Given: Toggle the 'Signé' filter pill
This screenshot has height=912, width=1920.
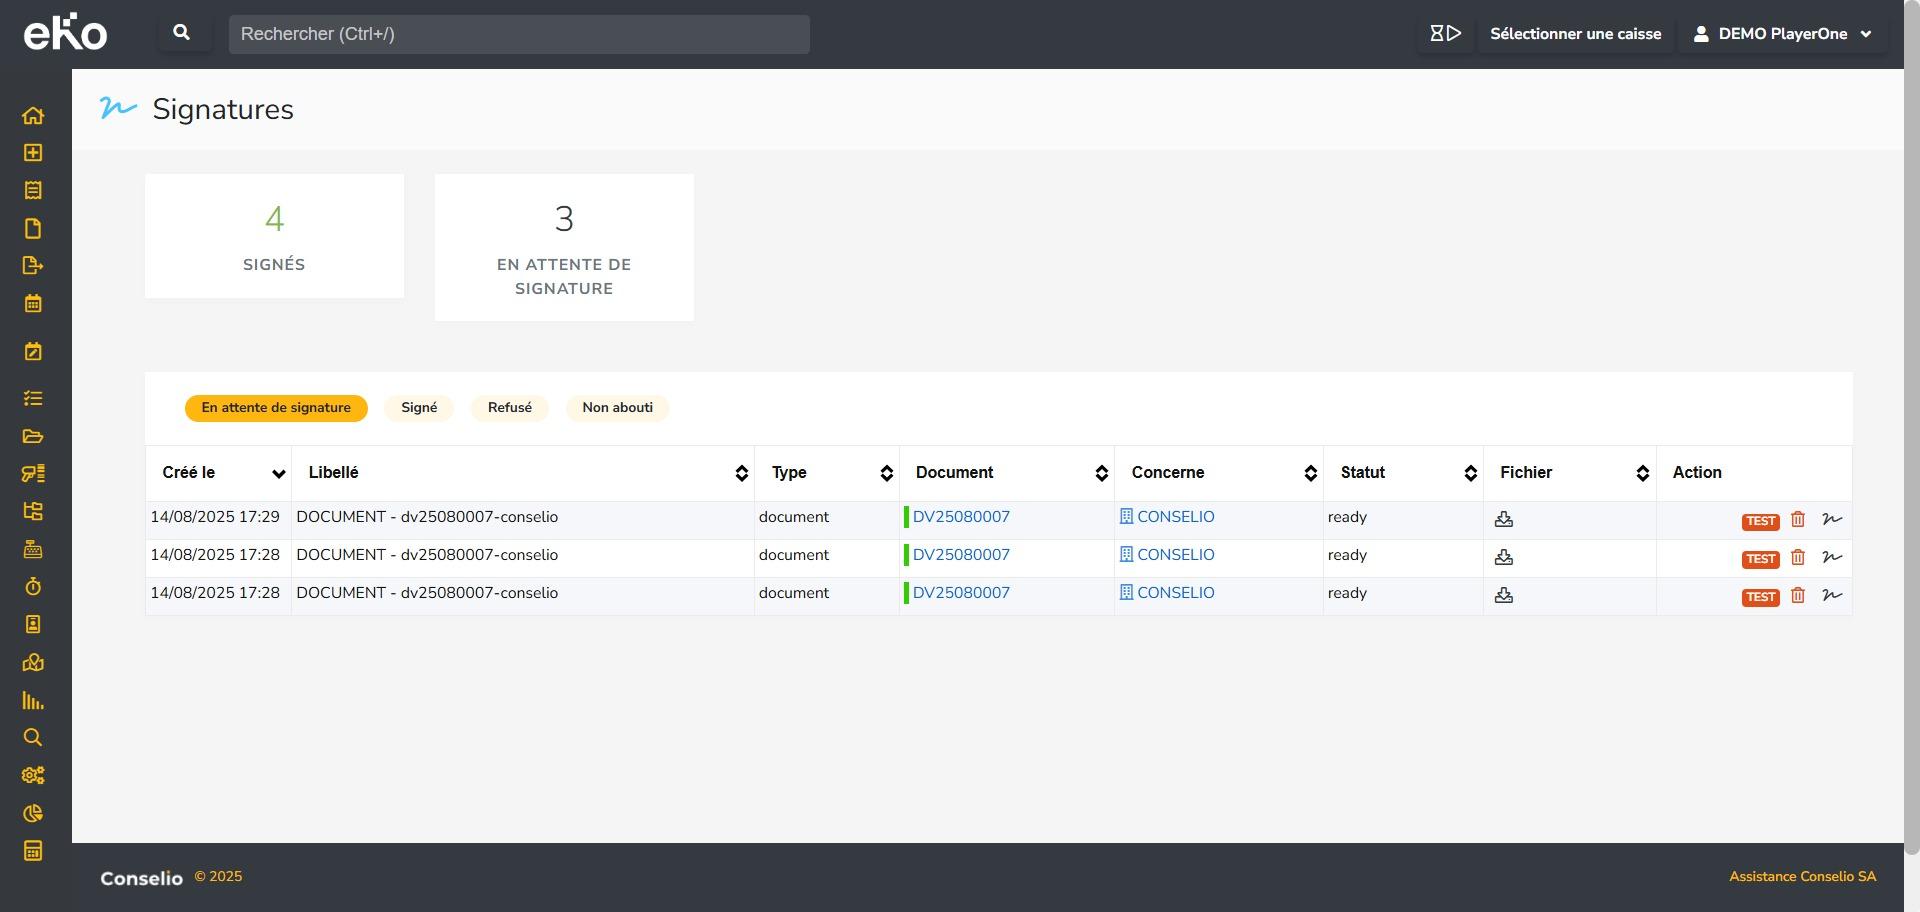Looking at the screenshot, I should pos(419,408).
